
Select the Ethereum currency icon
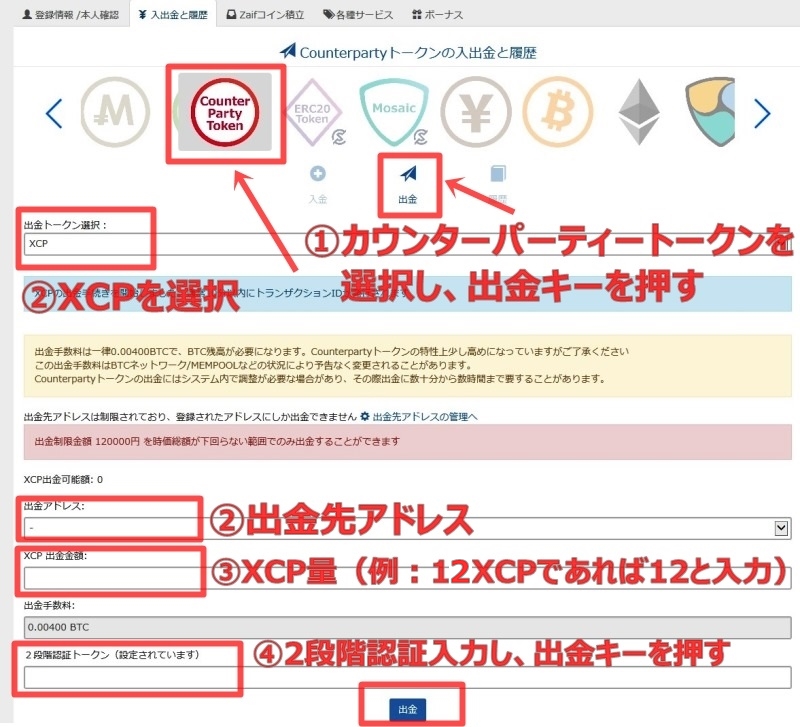(639, 112)
